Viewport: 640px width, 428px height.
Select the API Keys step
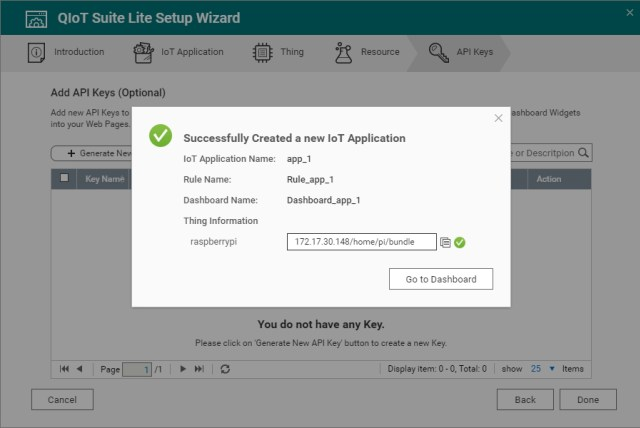click(x=461, y=52)
